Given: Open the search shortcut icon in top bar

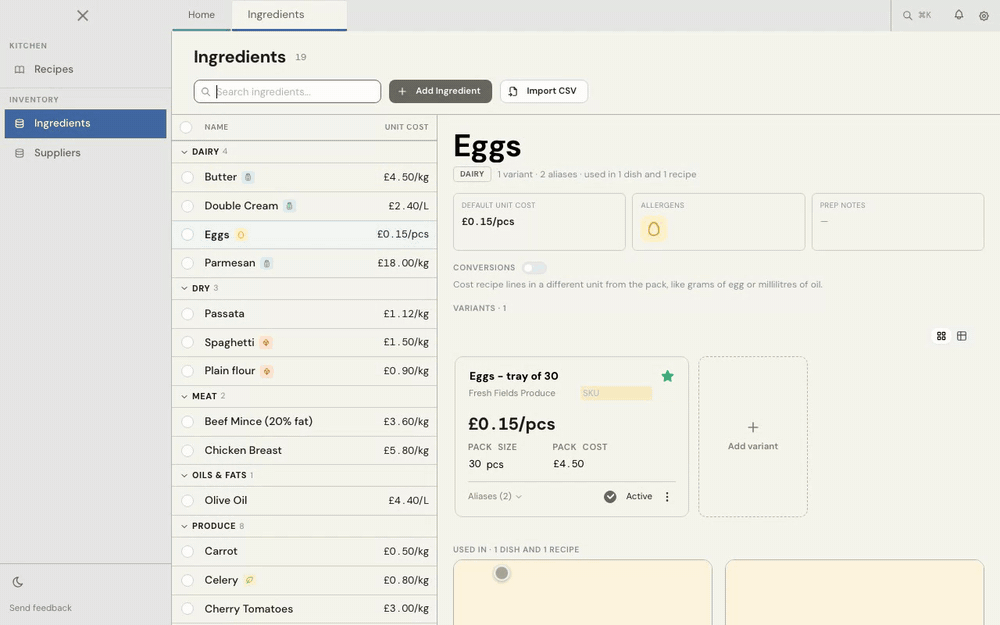Looking at the screenshot, I should [x=907, y=15].
